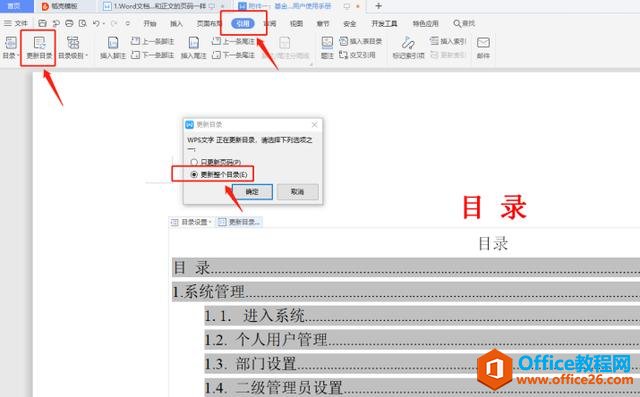Click the TOC entry 1.系统管理
Image resolution: width=640 pixels, height=397 pixels.
(406, 292)
